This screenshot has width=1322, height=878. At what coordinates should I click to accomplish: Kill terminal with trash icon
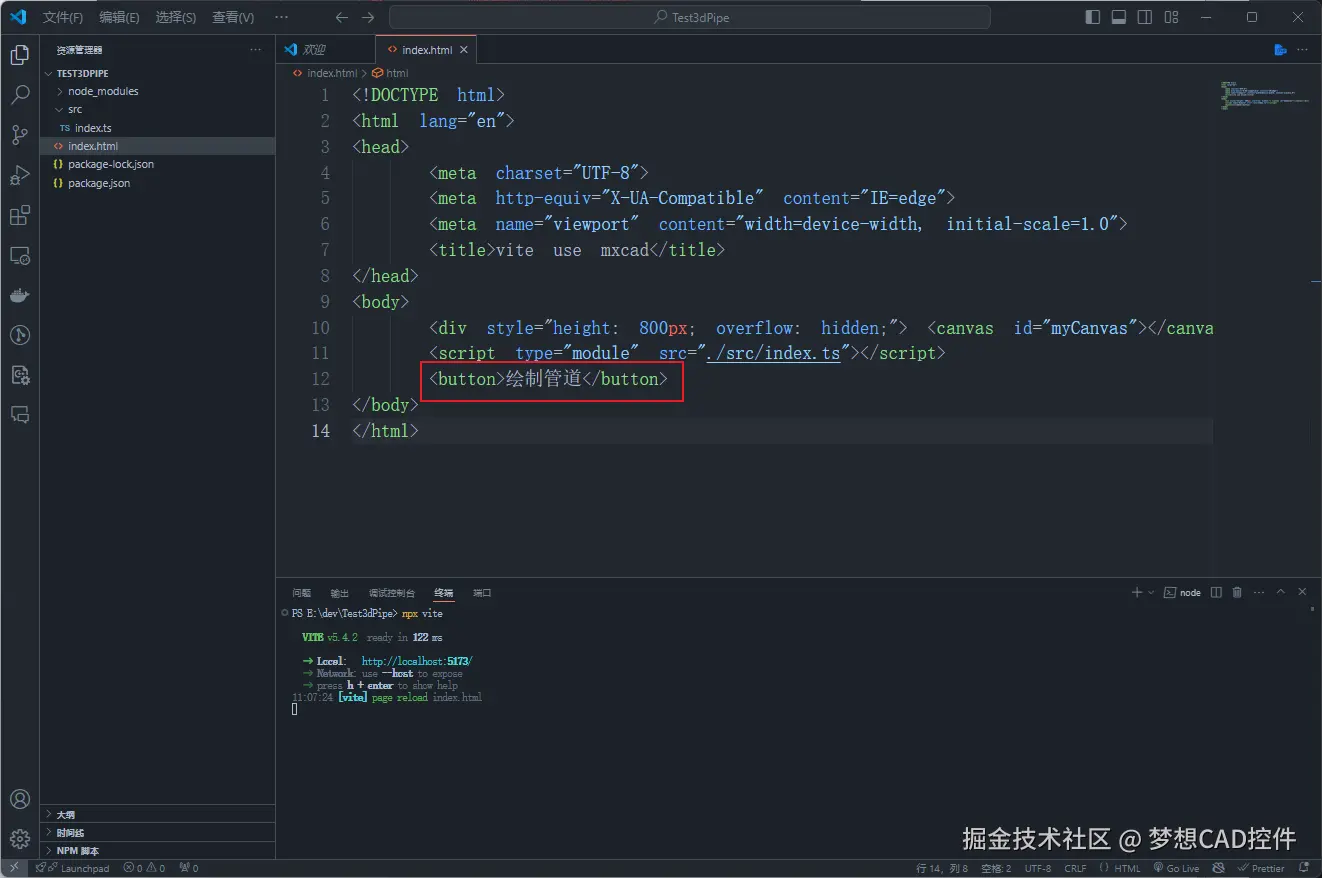point(1237,592)
